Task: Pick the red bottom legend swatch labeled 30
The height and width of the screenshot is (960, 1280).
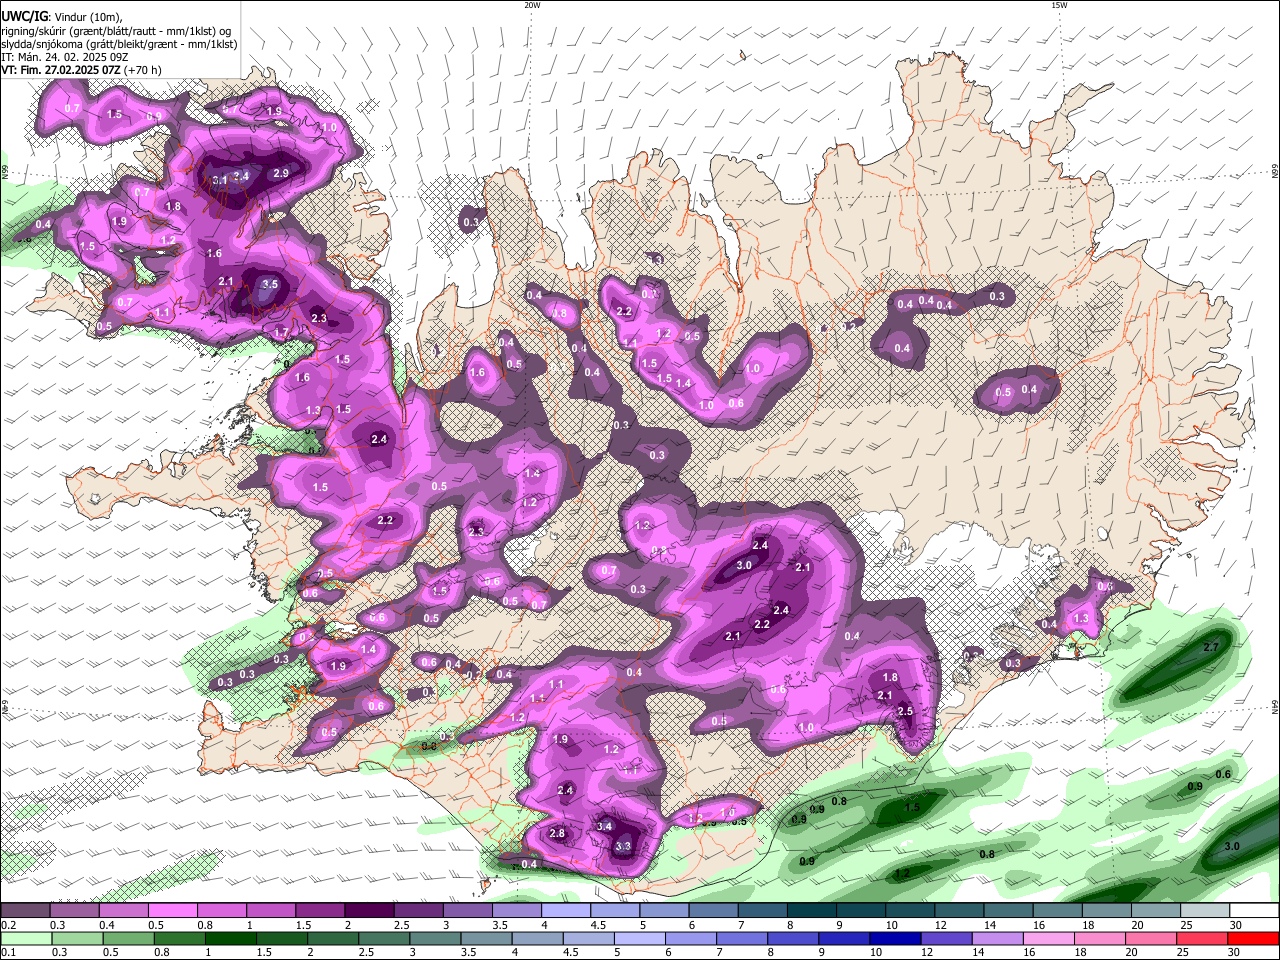Action: 1253,938
